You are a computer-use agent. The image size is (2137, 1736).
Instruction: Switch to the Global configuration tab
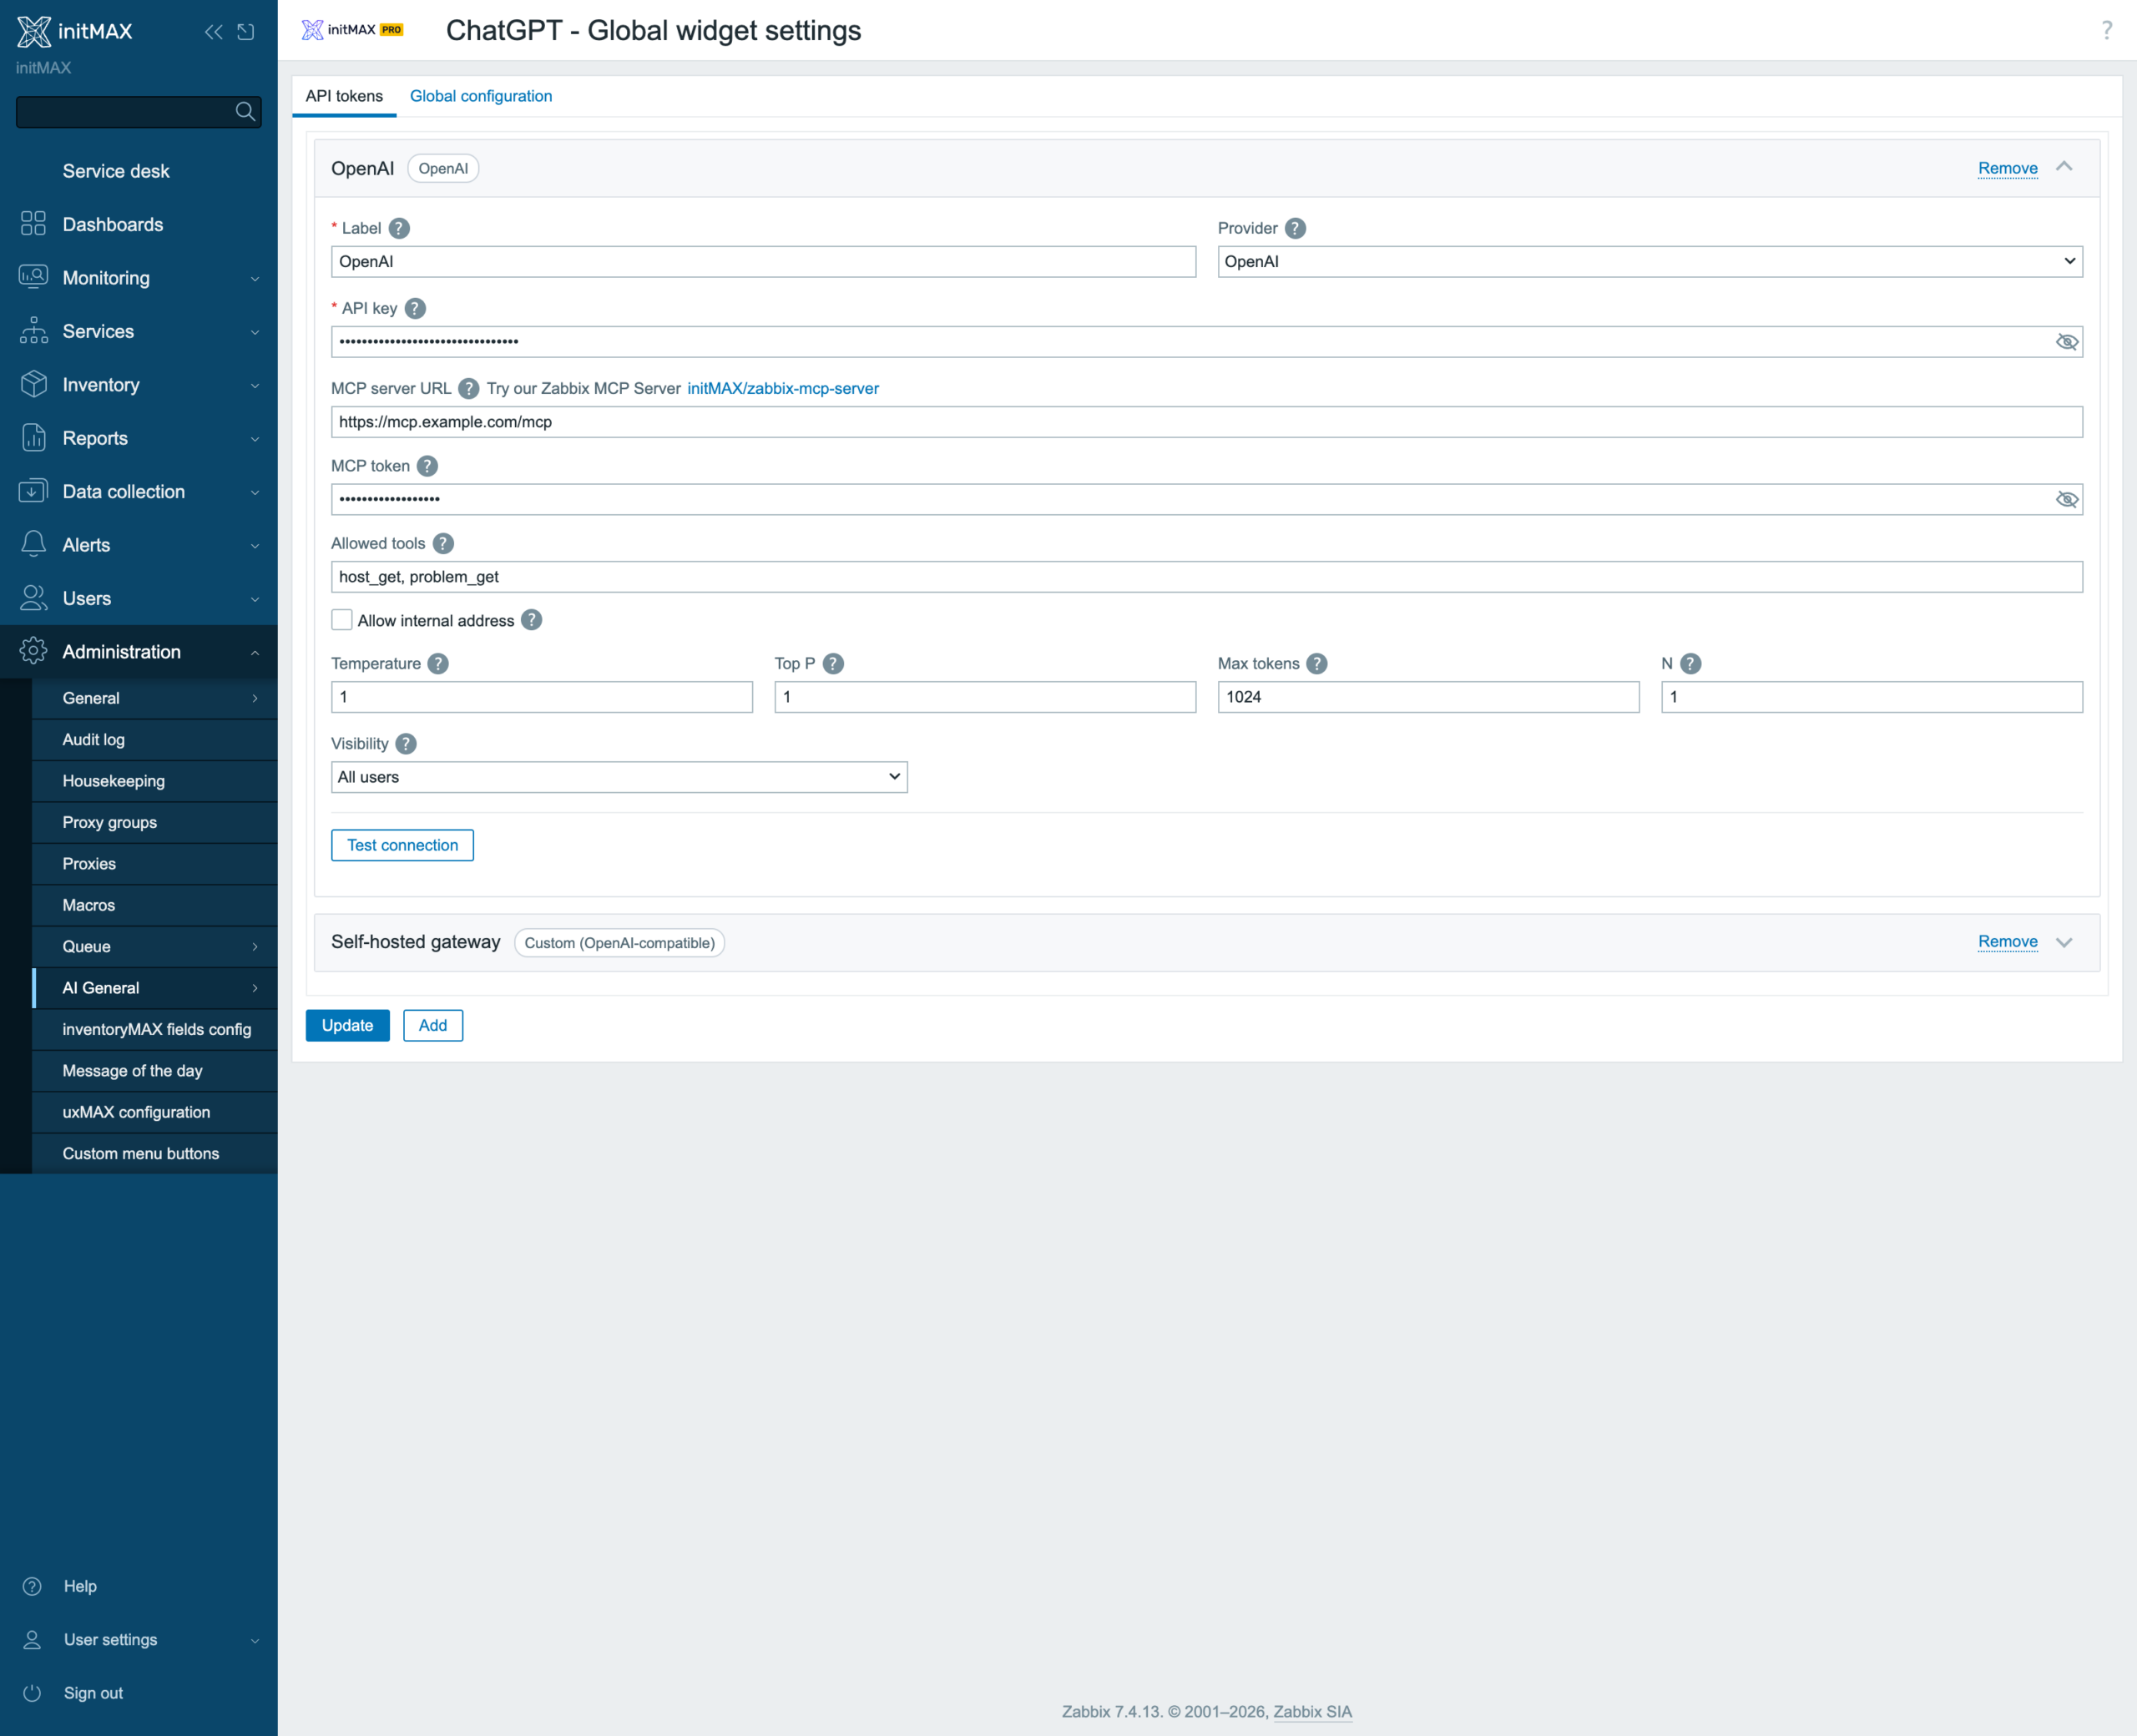(481, 96)
